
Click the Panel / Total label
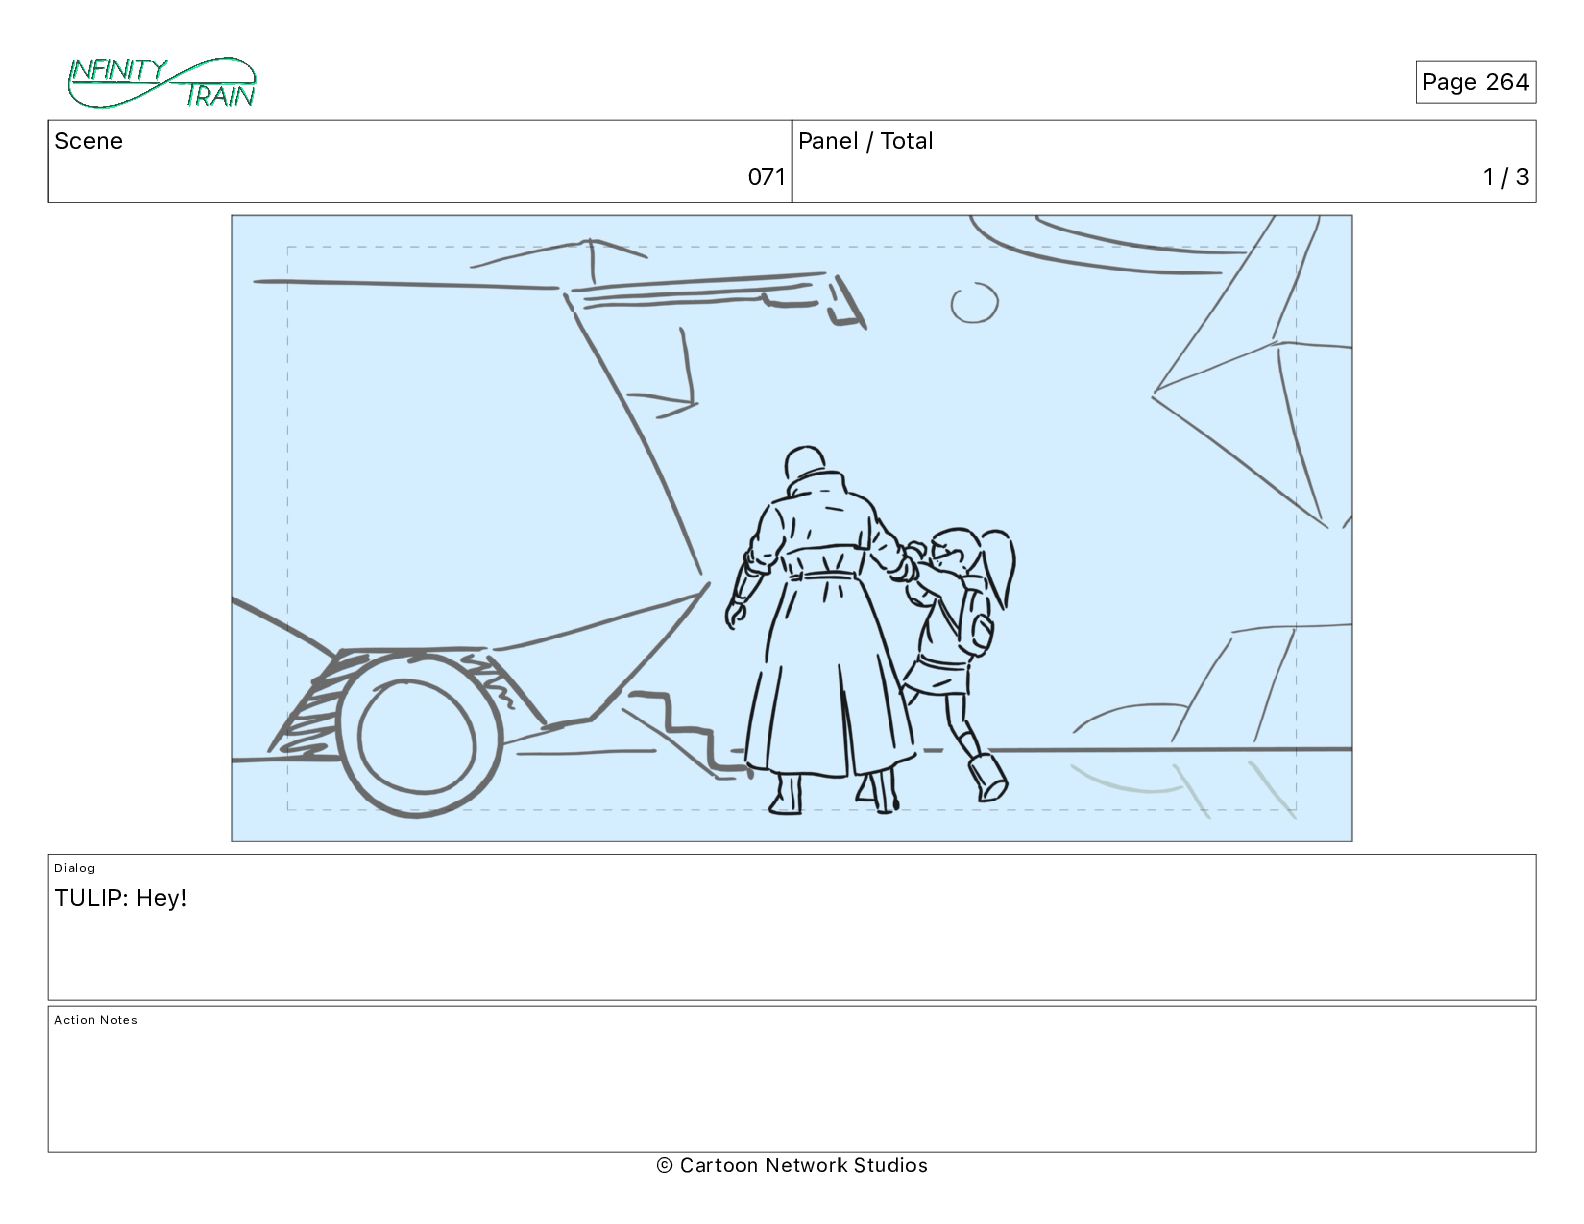point(866,141)
